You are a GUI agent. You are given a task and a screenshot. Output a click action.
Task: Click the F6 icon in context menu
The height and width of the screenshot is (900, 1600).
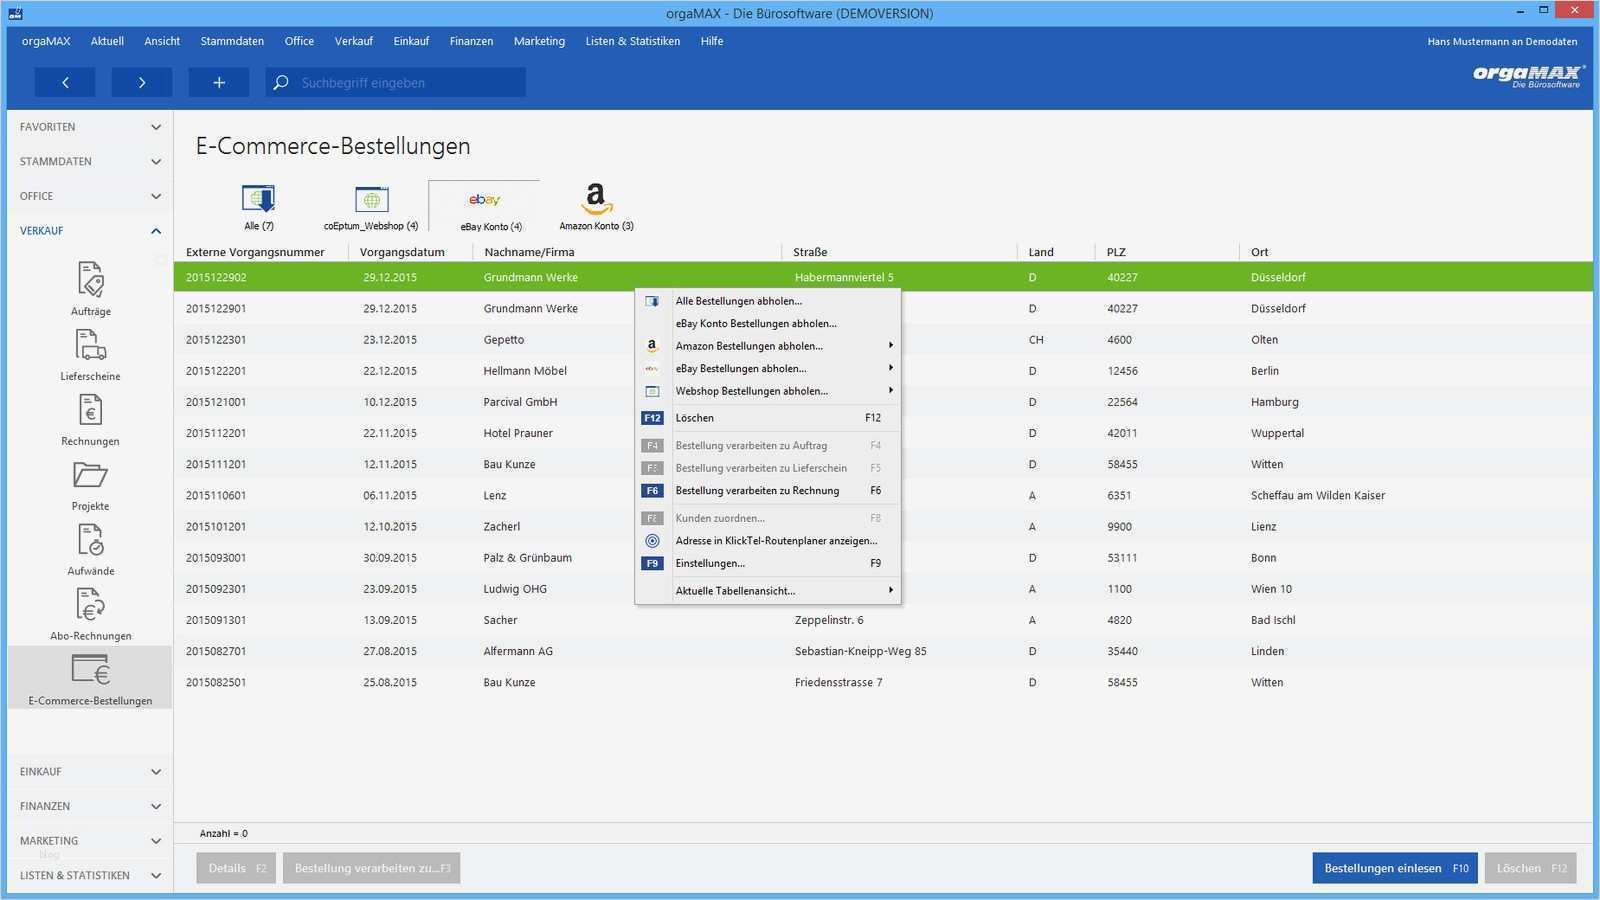(x=652, y=491)
